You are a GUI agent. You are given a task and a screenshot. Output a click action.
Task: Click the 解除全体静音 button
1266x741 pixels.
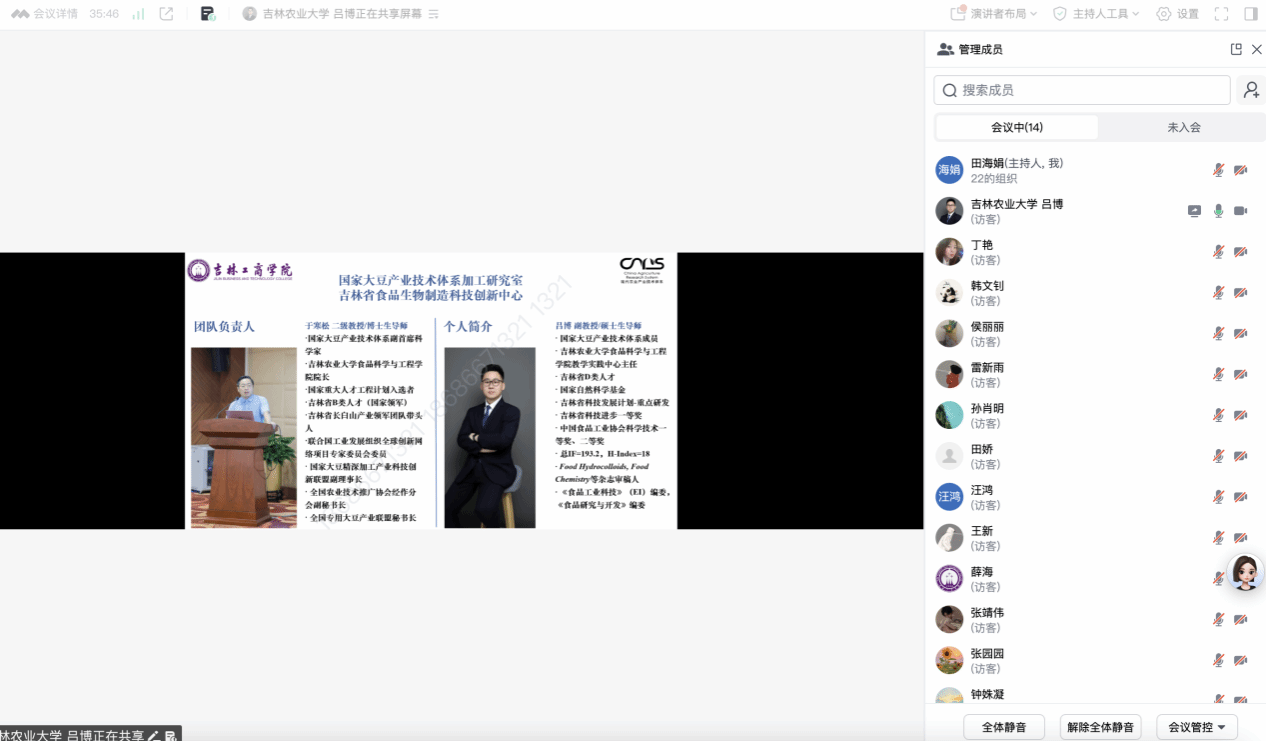pos(1100,727)
